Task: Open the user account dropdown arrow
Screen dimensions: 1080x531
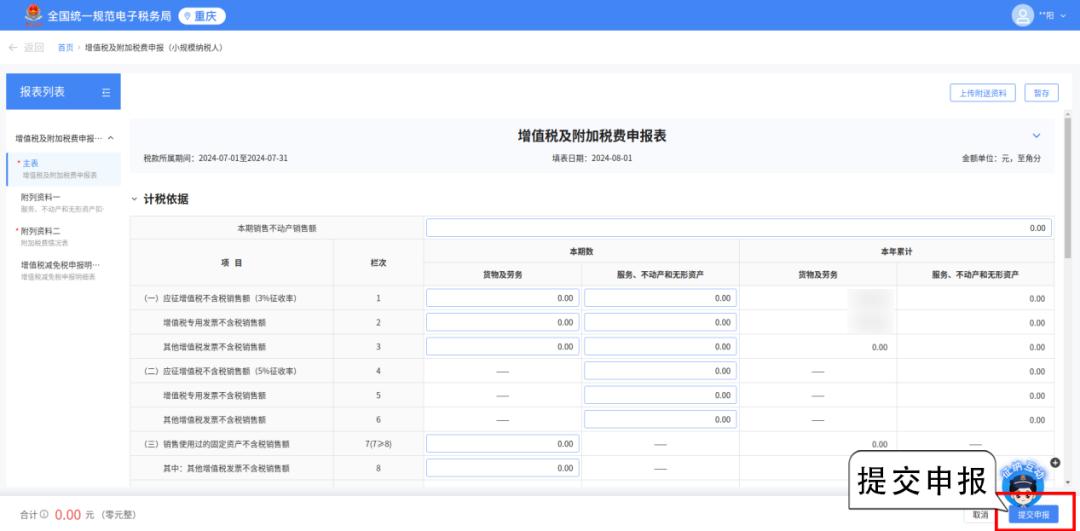Action: [x=1062, y=16]
